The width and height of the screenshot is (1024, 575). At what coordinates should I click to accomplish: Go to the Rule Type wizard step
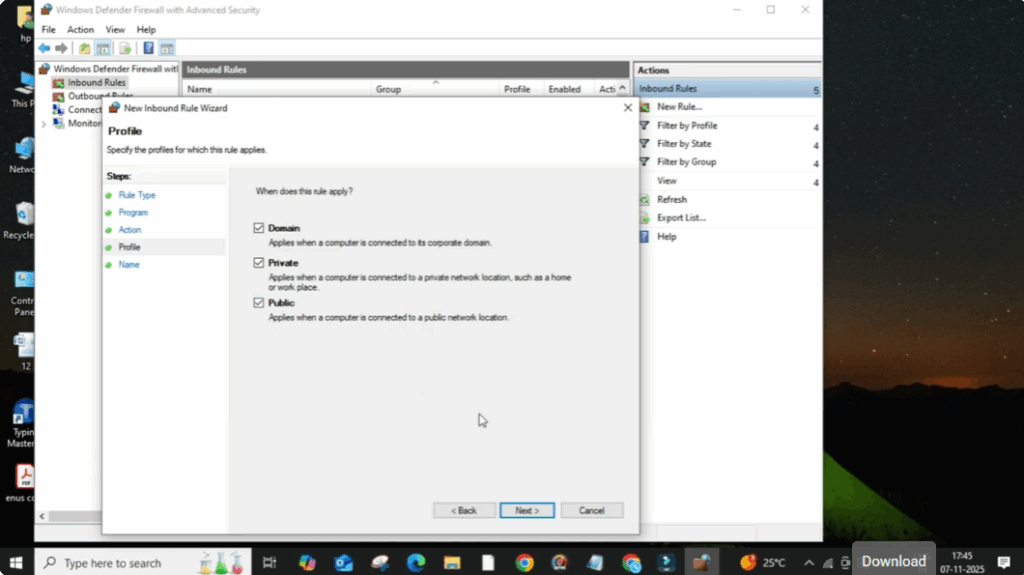pyautogui.click(x=137, y=195)
